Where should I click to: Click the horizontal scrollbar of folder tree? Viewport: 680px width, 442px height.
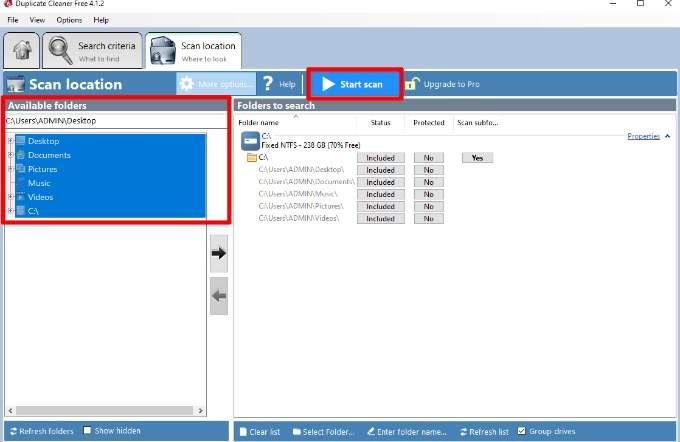pos(105,410)
